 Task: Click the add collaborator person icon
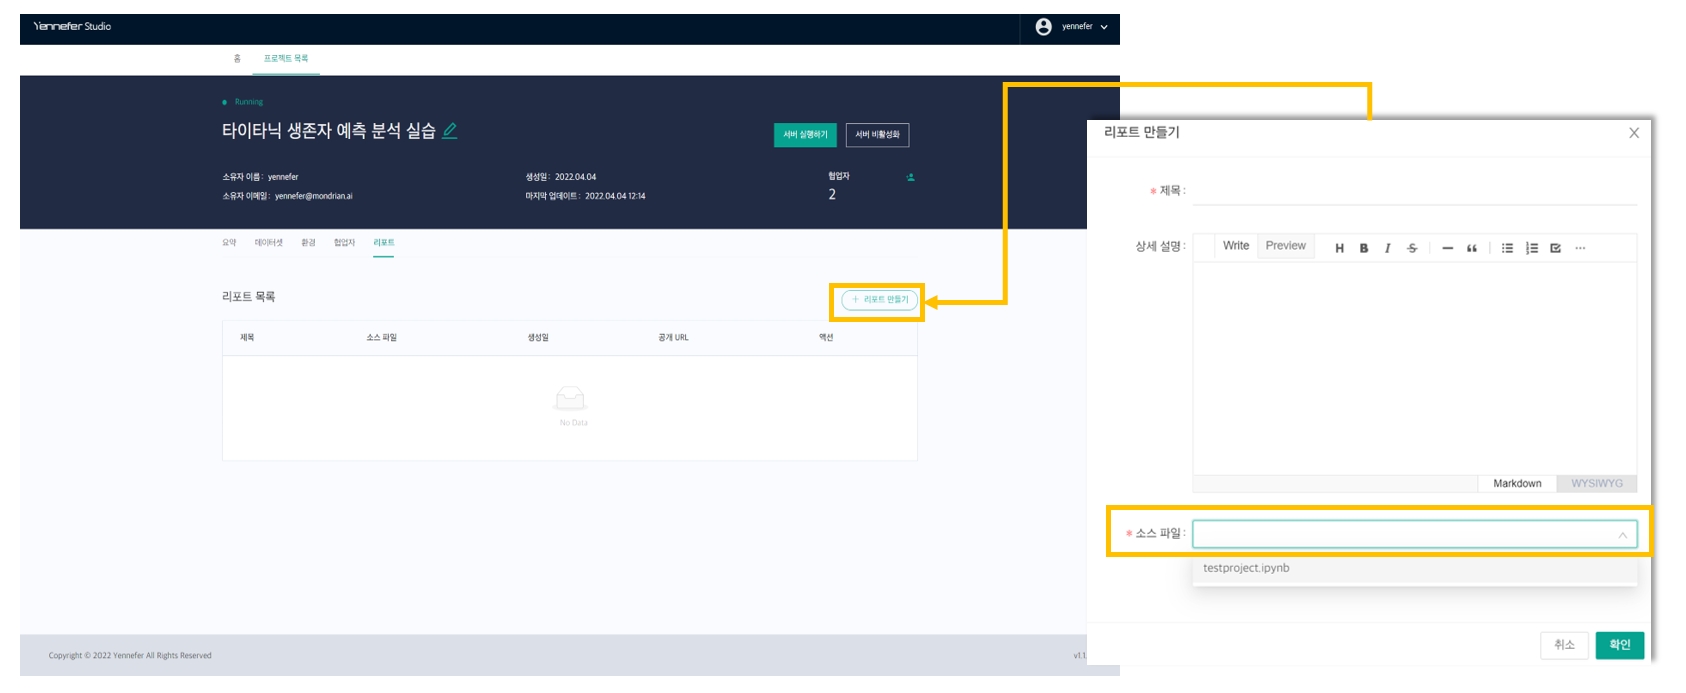[x=910, y=177]
